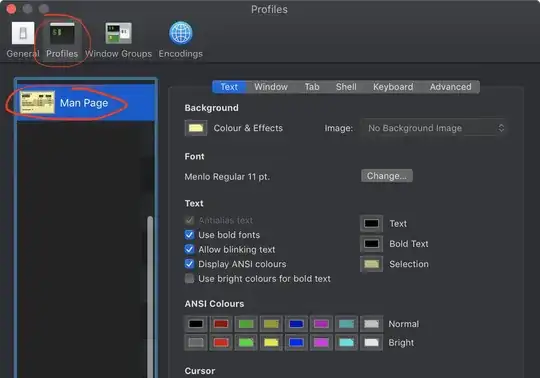The height and width of the screenshot is (378, 540).
Task: Switch to the Keyboard tab
Action: (393, 87)
